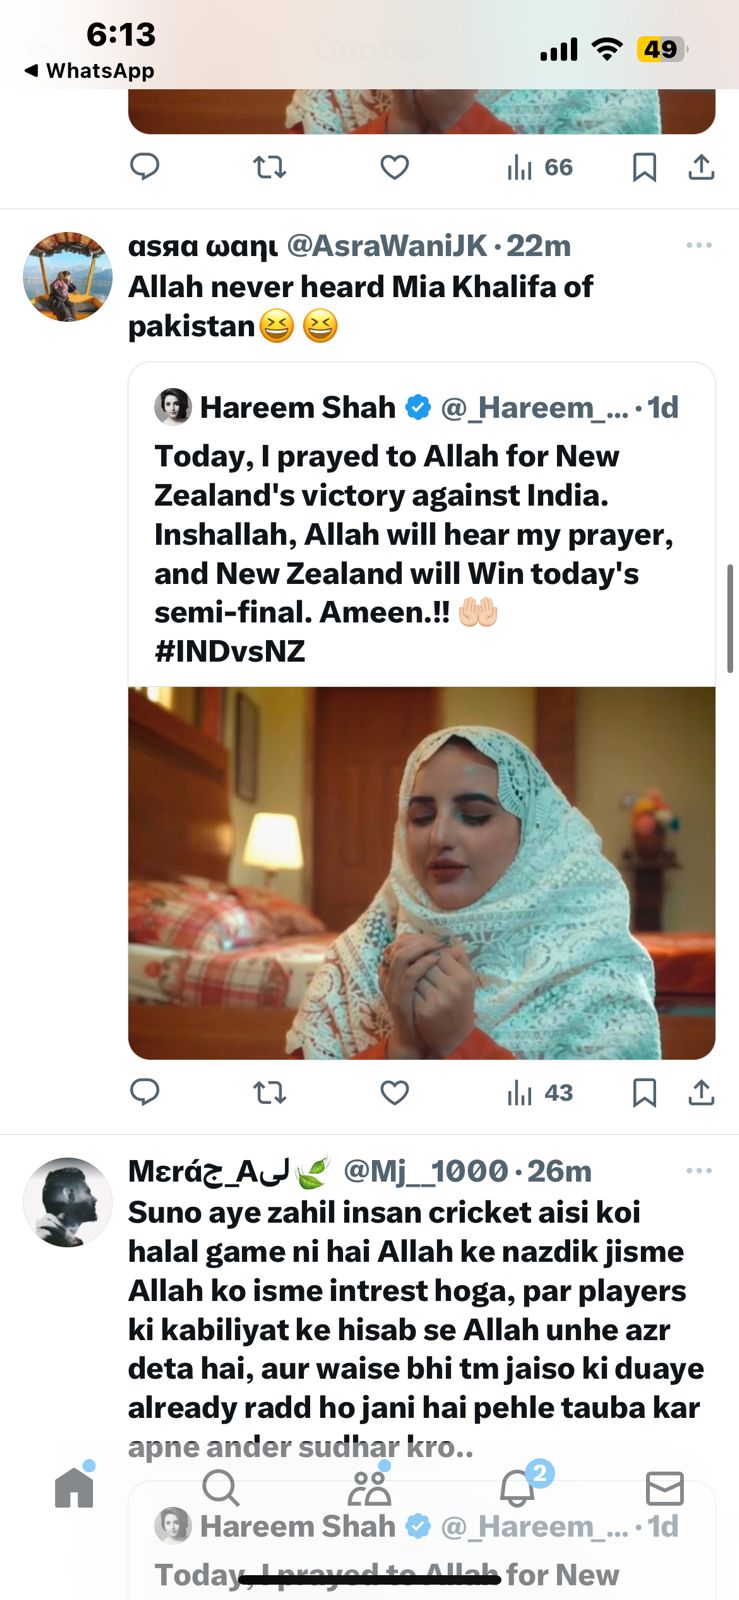Share AsraWaniJK's tweet via share icon

click(702, 1092)
